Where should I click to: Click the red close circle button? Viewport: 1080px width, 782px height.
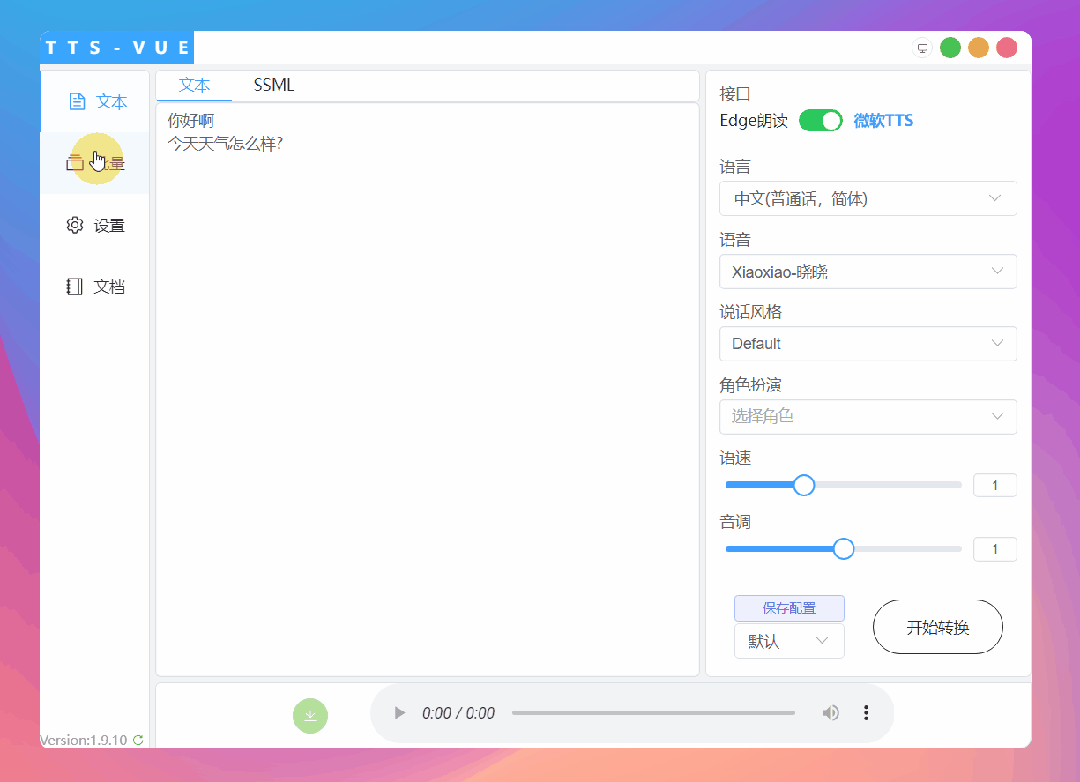click(1006, 48)
